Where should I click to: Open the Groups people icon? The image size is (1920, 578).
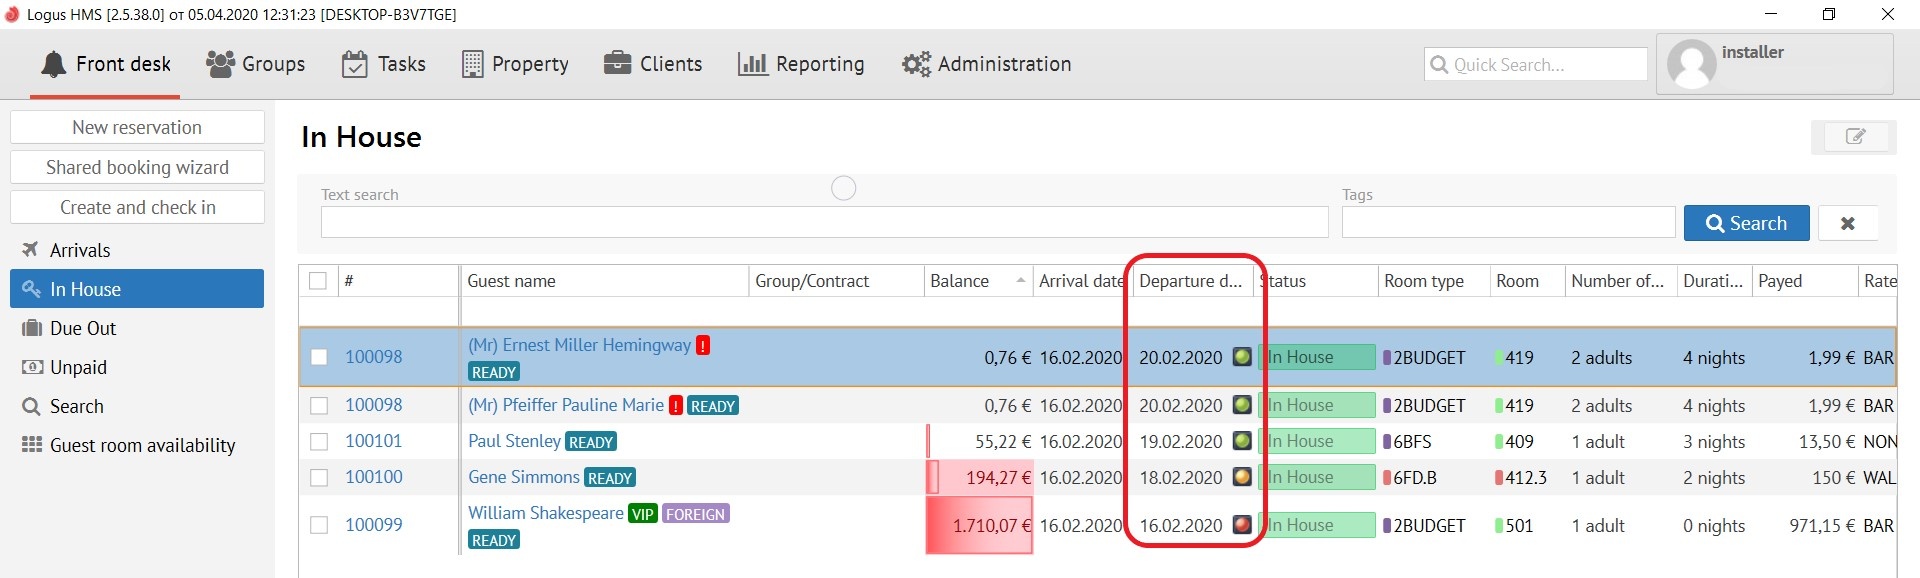coord(220,64)
